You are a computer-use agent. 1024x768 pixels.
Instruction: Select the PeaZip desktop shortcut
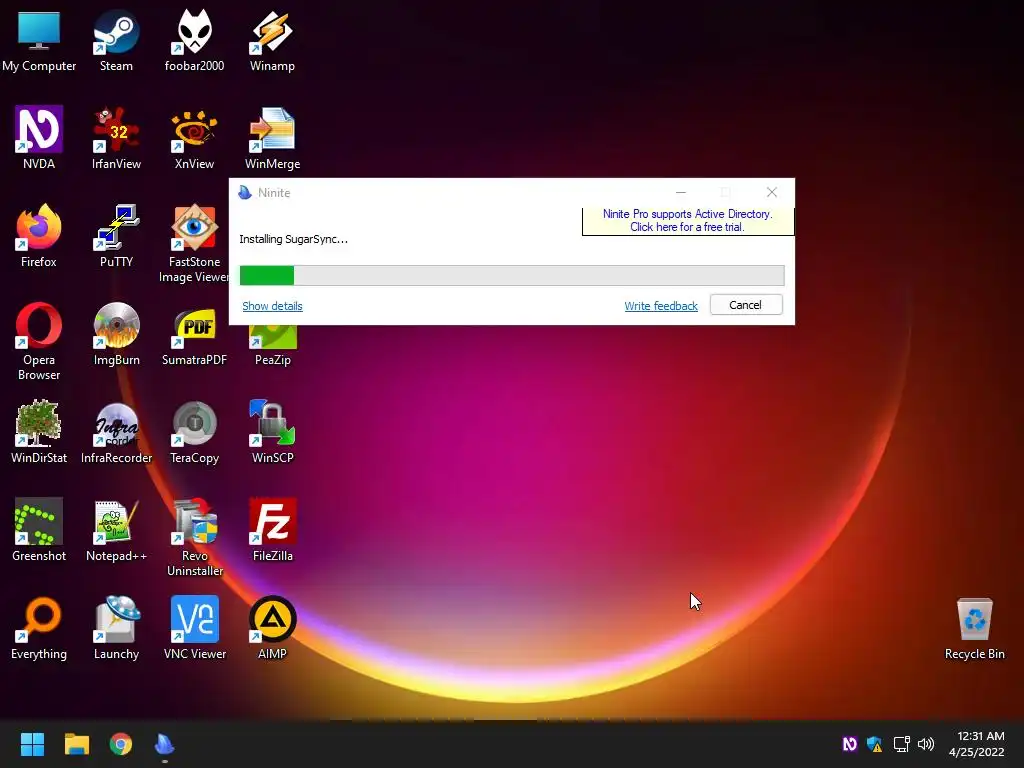(272, 346)
